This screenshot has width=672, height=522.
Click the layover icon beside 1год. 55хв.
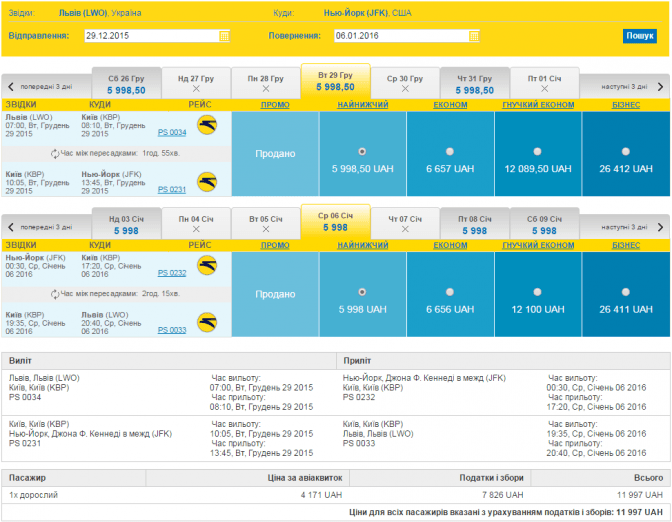click(x=55, y=153)
